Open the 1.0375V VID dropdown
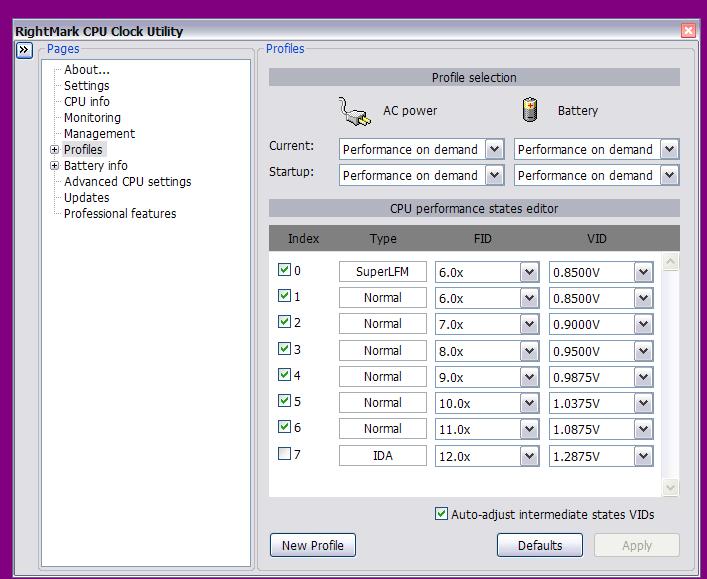The image size is (707, 579). (643, 403)
